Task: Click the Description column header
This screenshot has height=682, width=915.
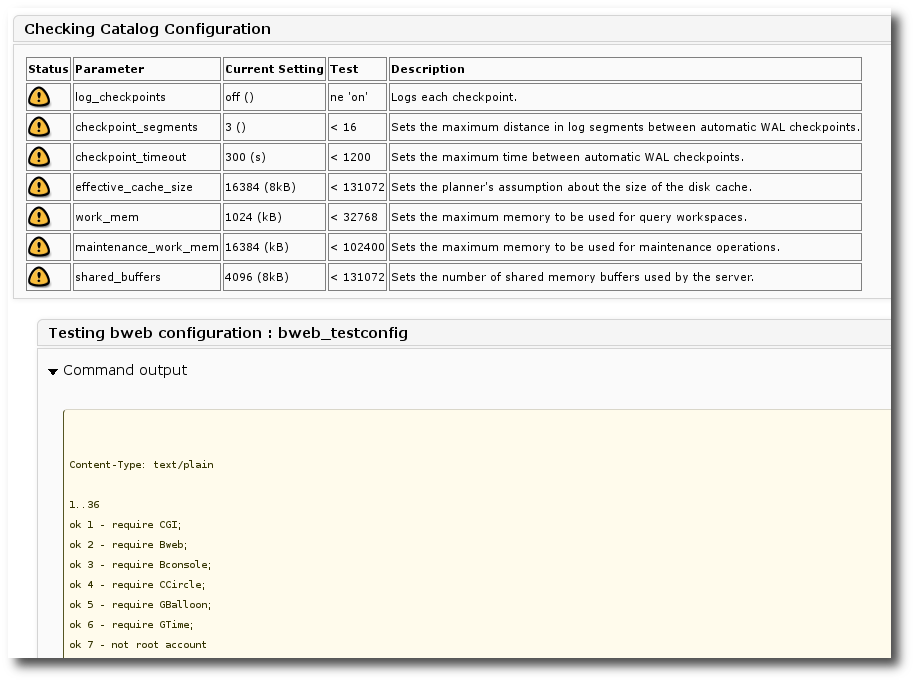Action: (625, 69)
